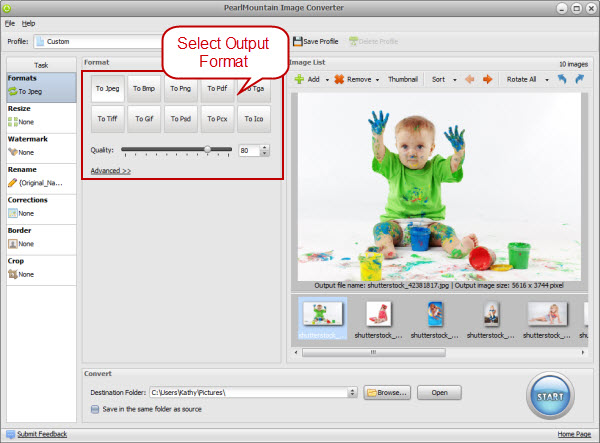This screenshot has width=600, height=443.
Task: Decrease quality value with down stepper
Action: pyautogui.click(x=264, y=153)
